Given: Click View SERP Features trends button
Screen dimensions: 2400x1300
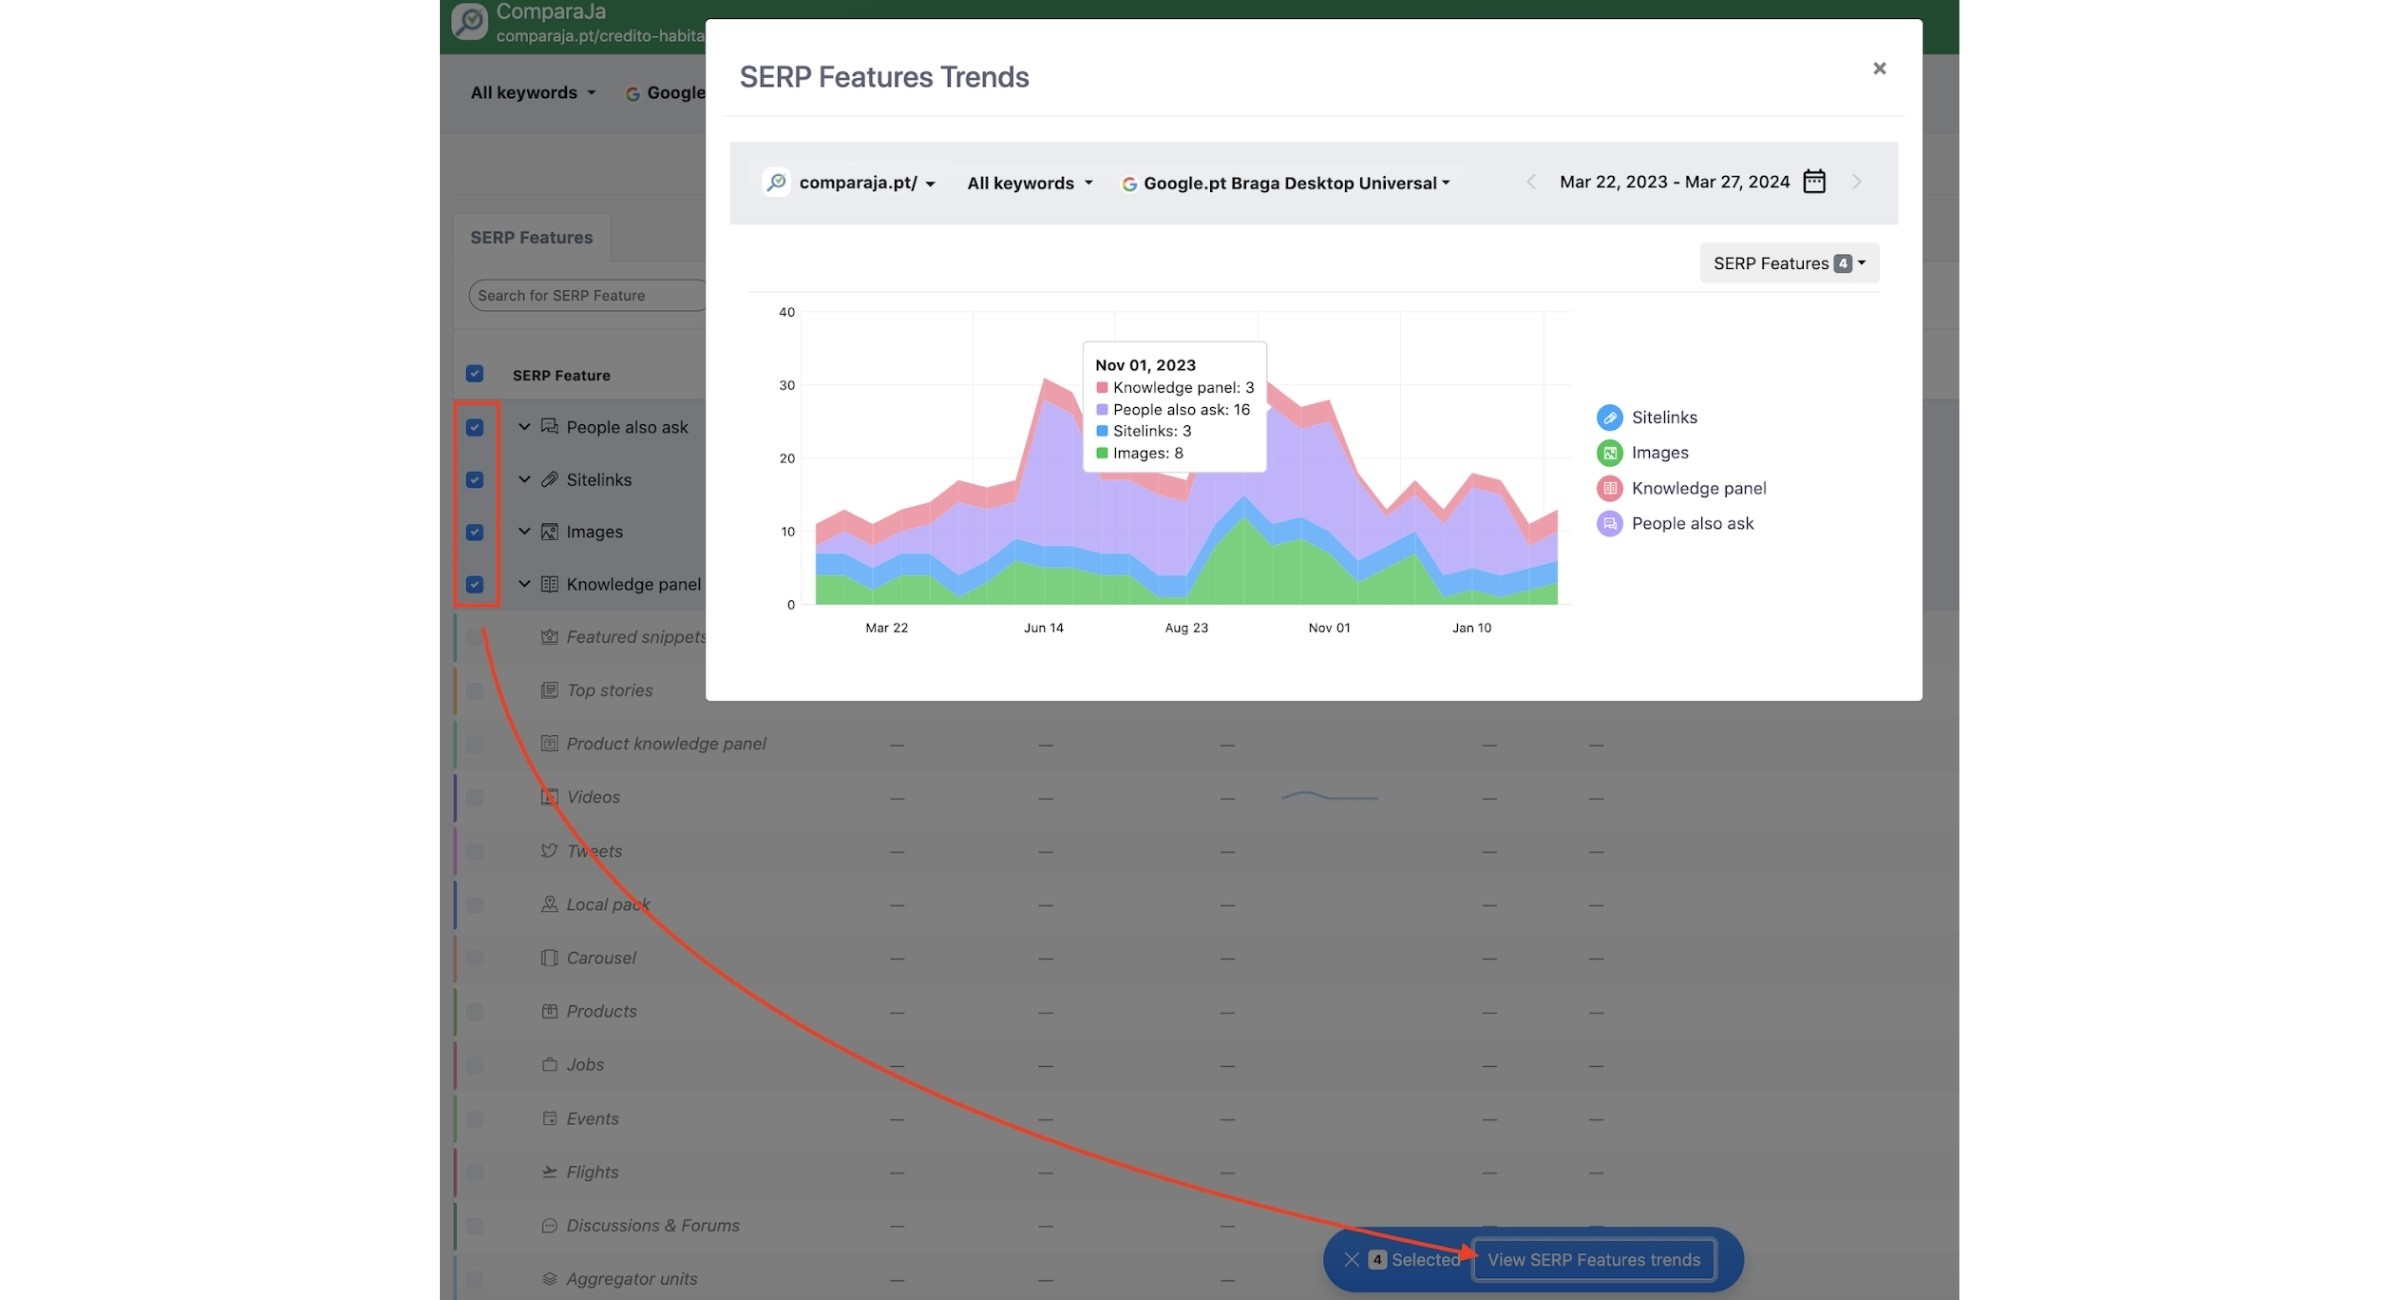Looking at the screenshot, I should 1594,1260.
